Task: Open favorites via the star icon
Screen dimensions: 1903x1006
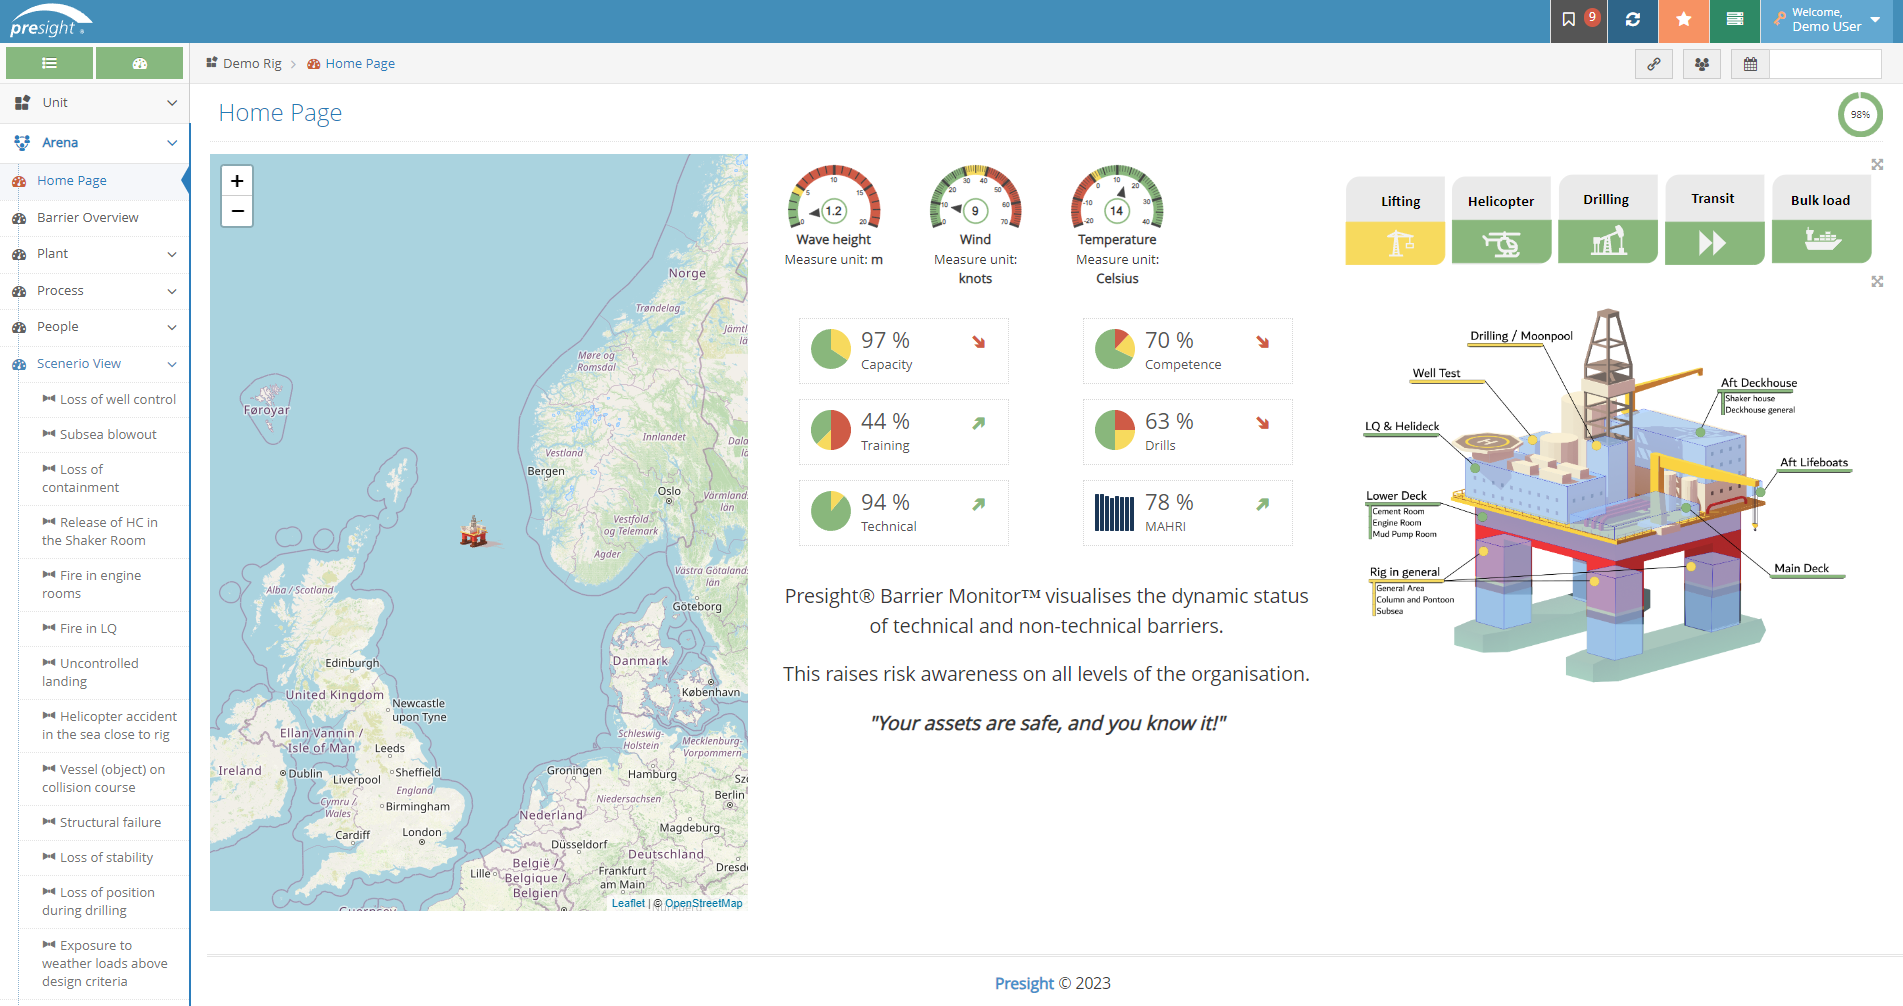Action: tap(1684, 21)
